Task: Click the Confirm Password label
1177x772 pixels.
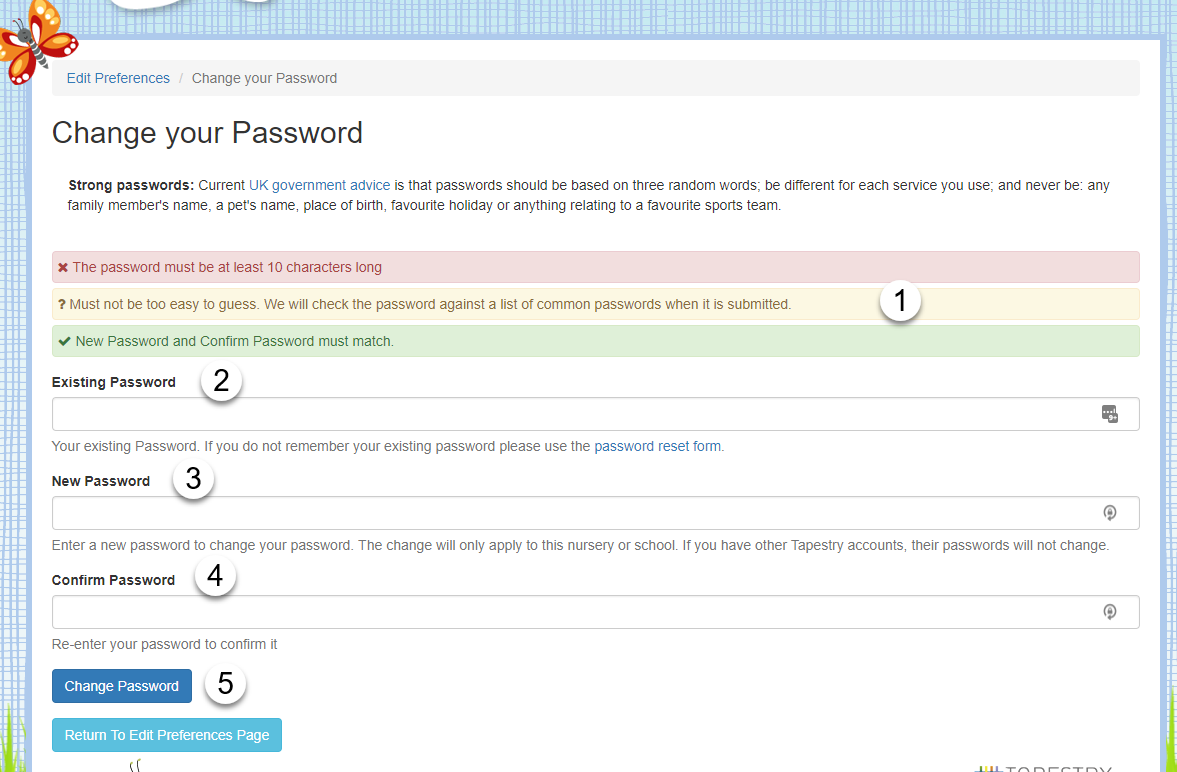Action: (x=113, y=580)
